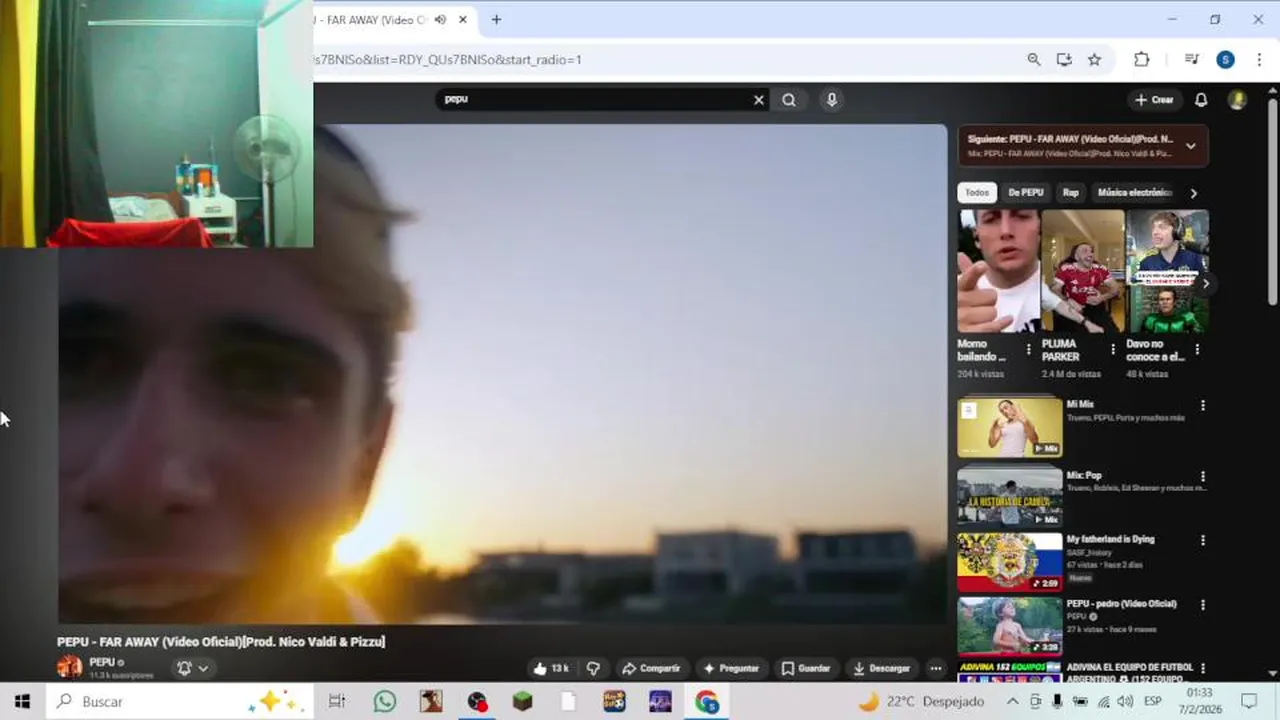The image size is (1280, 720).
Task: Select the De PEPU filter chip
Action: pyautogui.click(x=1025, y=193)
